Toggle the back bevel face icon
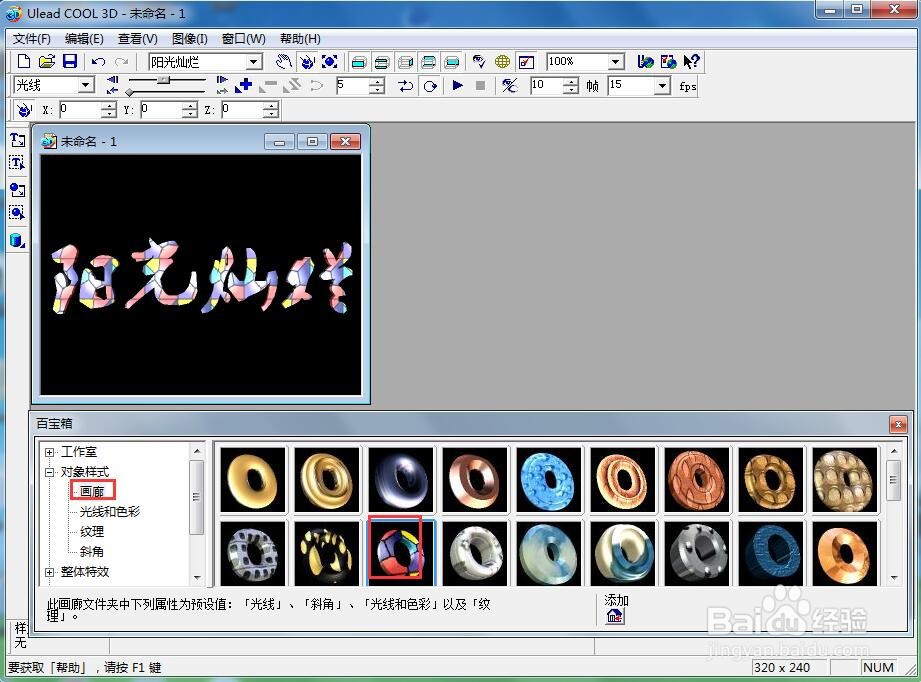 coord(429,62)
